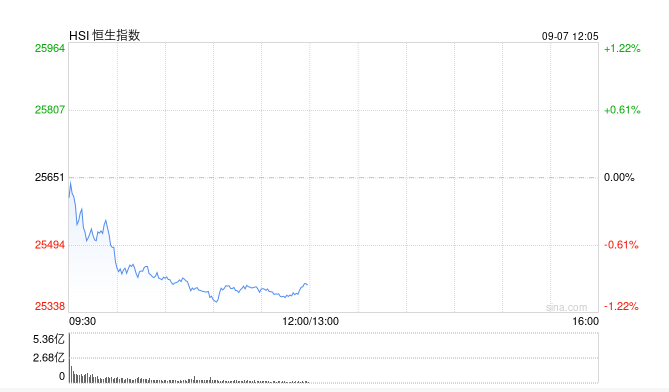
Task: Click the 2.68亿 volume axis label
Action: (49, 357)
